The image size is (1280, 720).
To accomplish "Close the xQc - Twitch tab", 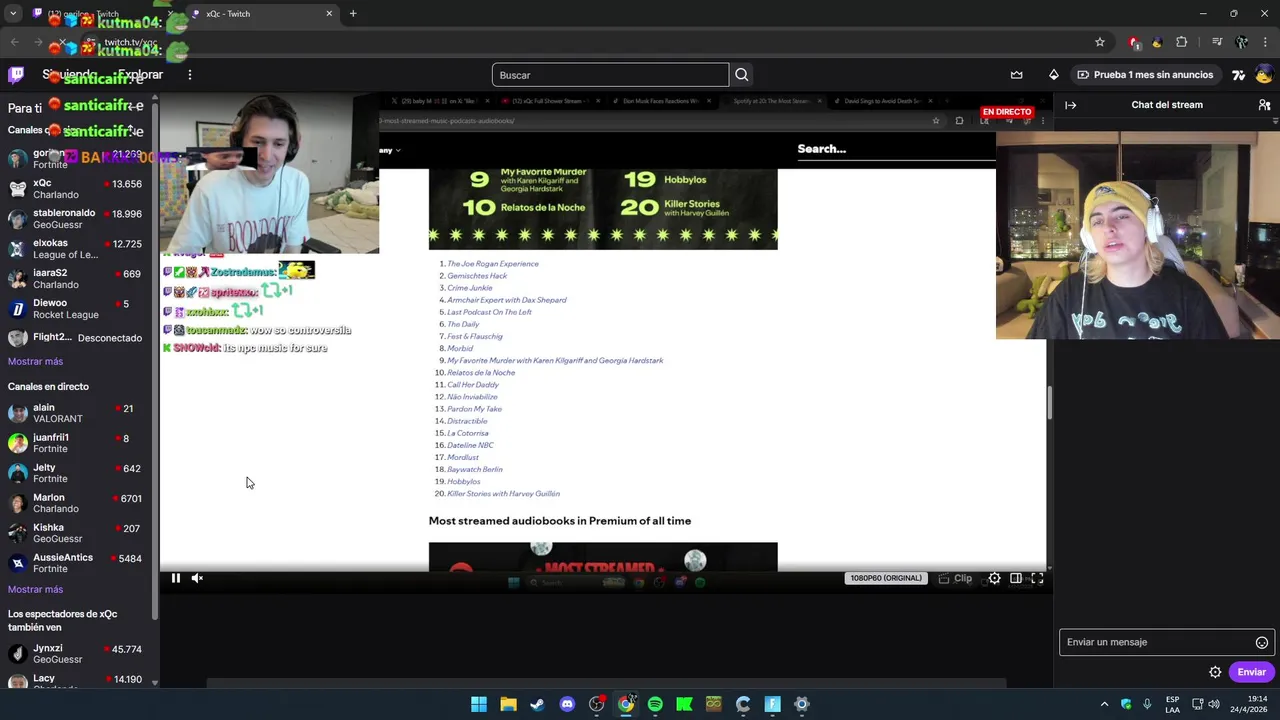I will pos(329,14).
